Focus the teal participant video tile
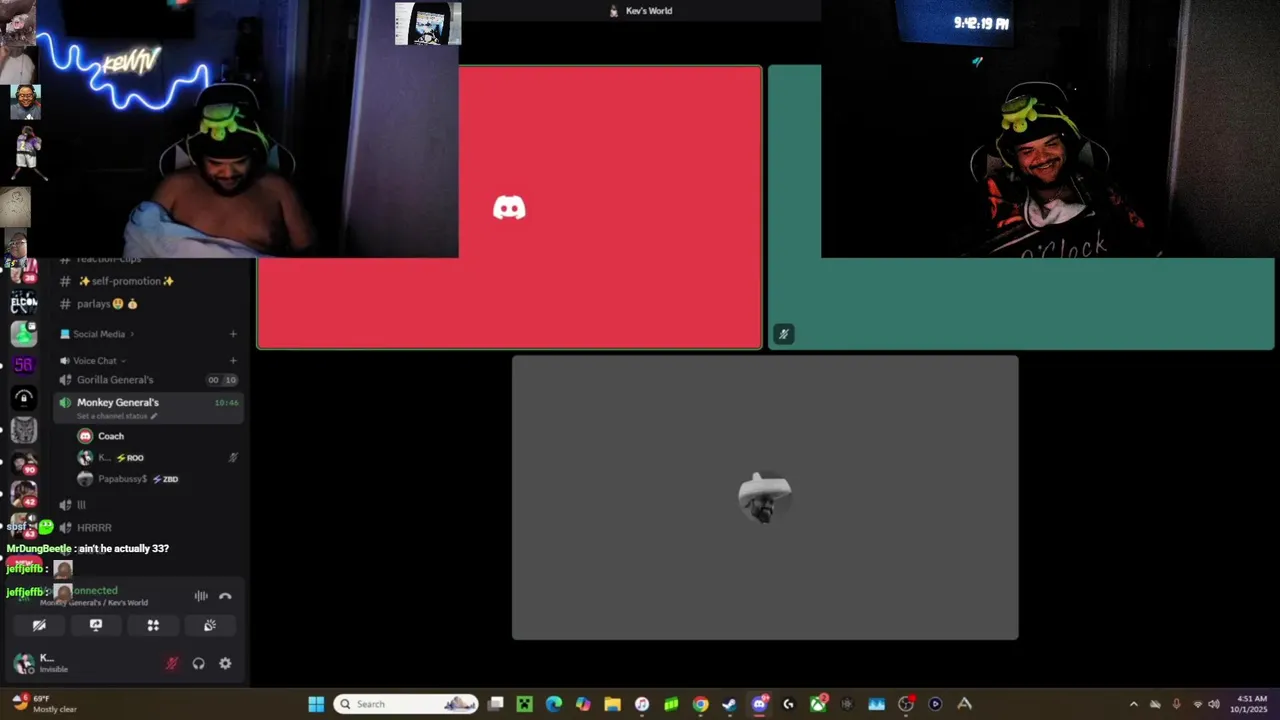This screenshot has height=720, width=1280. (x=1021, y=208)
